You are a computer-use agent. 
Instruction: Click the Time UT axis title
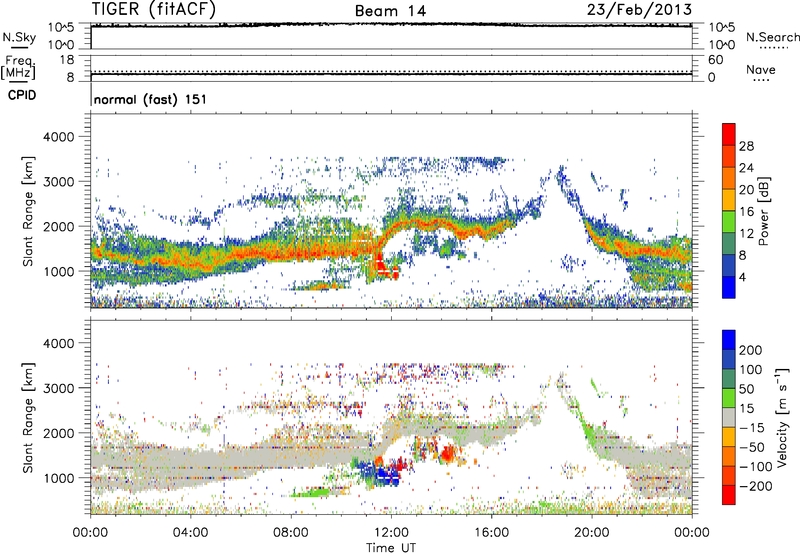tap(391, 548)
